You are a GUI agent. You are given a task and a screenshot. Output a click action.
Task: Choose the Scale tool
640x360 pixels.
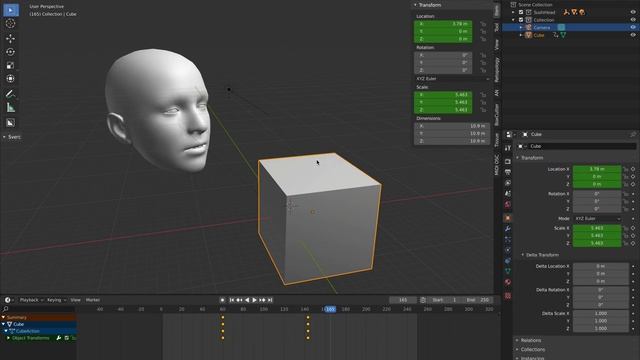(x=11, y=65)
